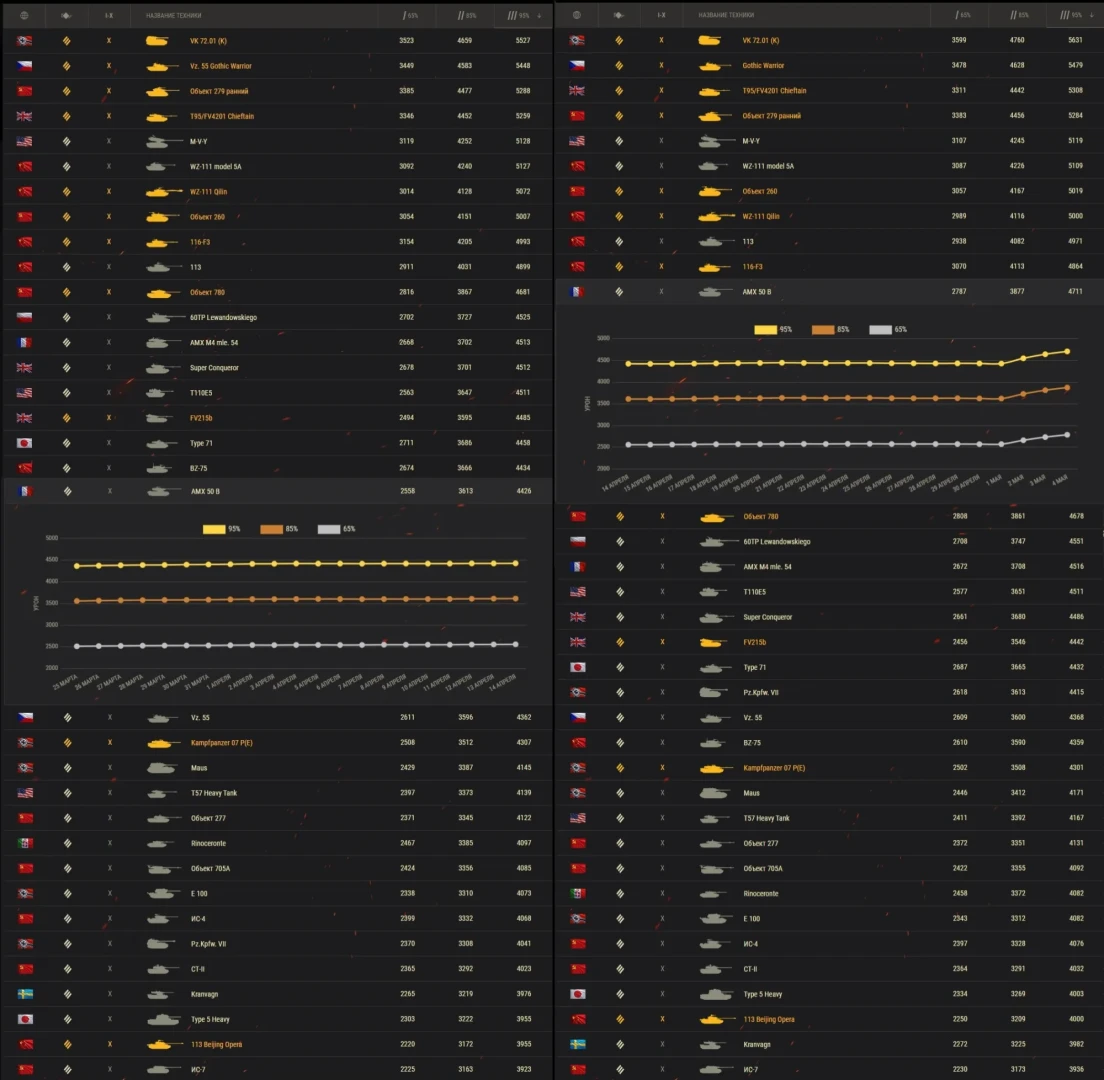The image size is (1104, 1080).
Task: Click yellow 95% color swatch in right chart legend
Action: (x=766, y=330)
